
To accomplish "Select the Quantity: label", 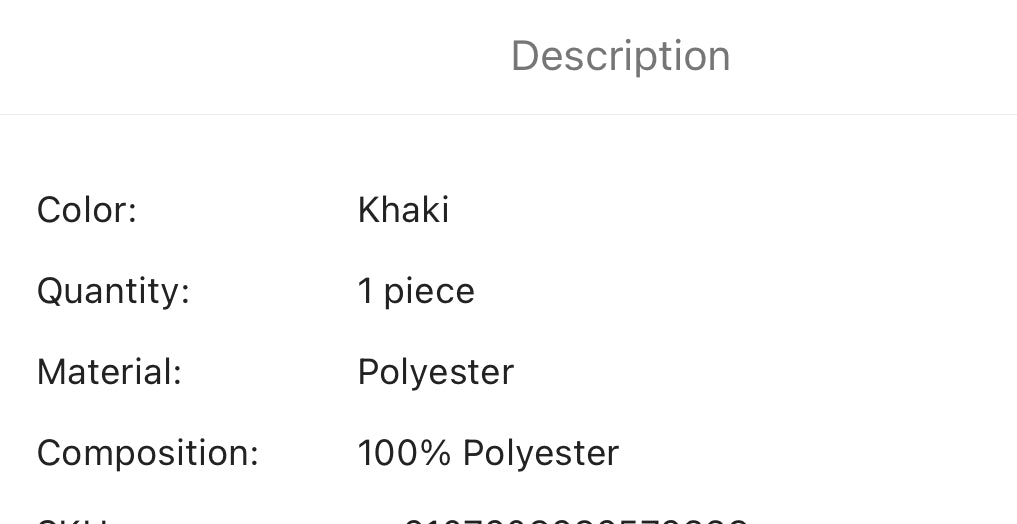I will [x=114, y=291].
